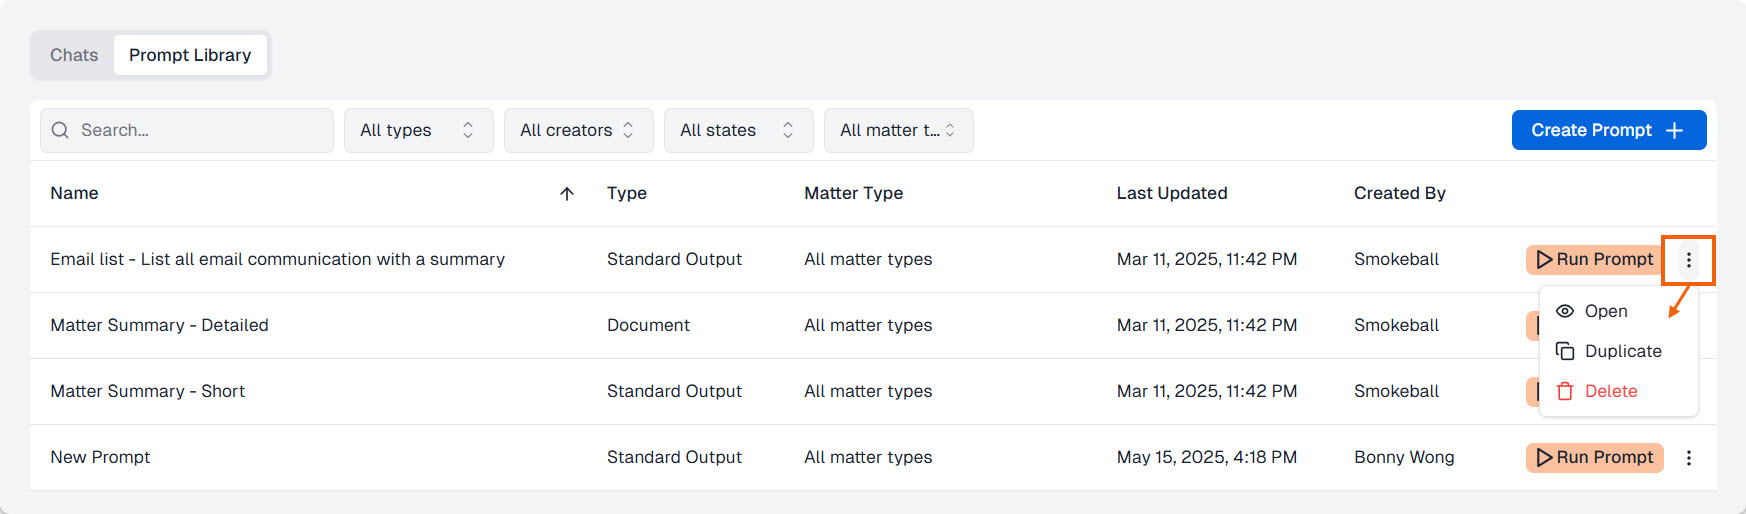Click the magnifier icon in search box
Viewport: 1746px width, 514px height.
click(60, 130)
